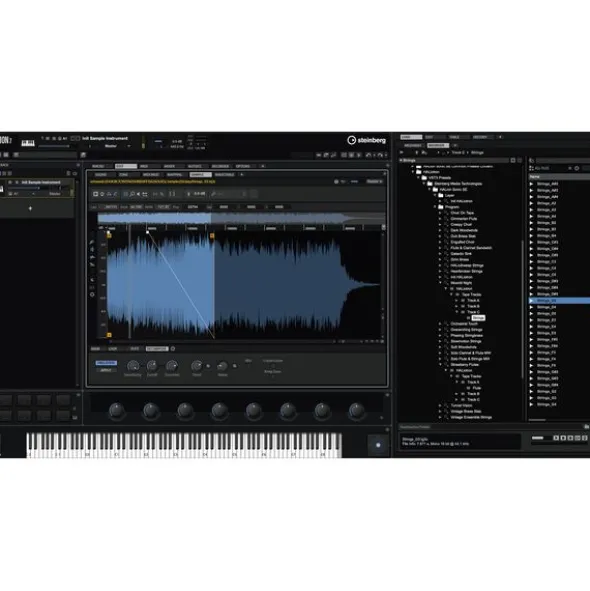
Task: Click play icon beside Strings_A2 sample
Action: click(x=532, y=203)
